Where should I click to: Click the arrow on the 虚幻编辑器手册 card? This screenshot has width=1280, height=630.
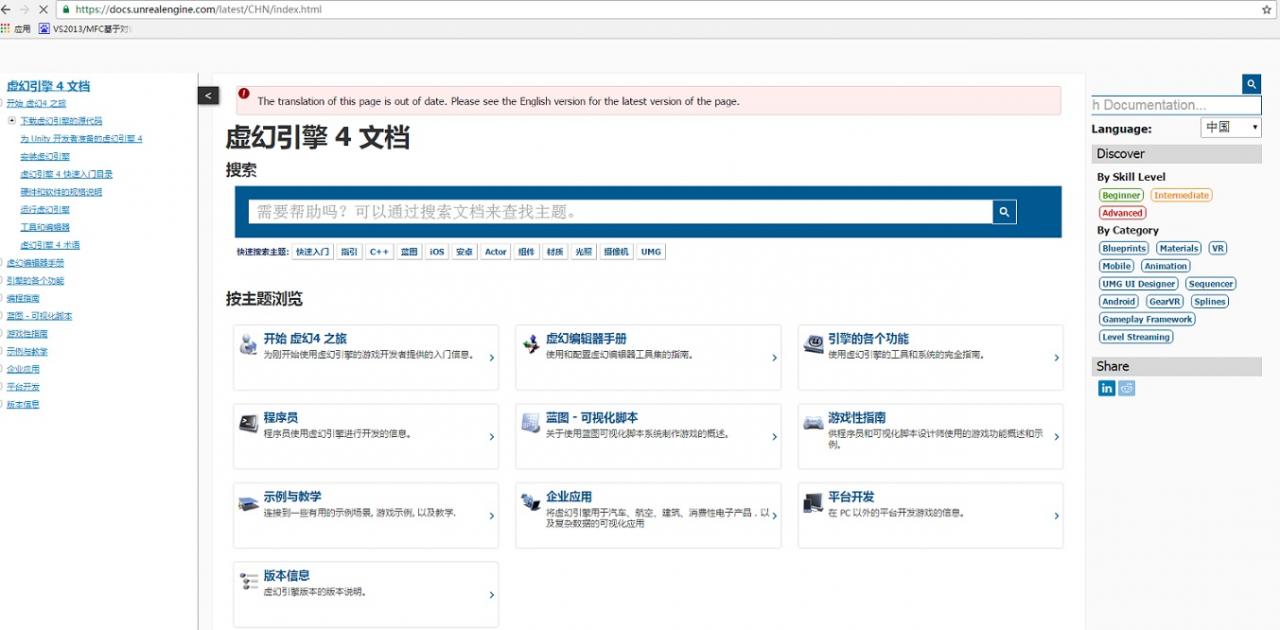(x=774, y=358)
